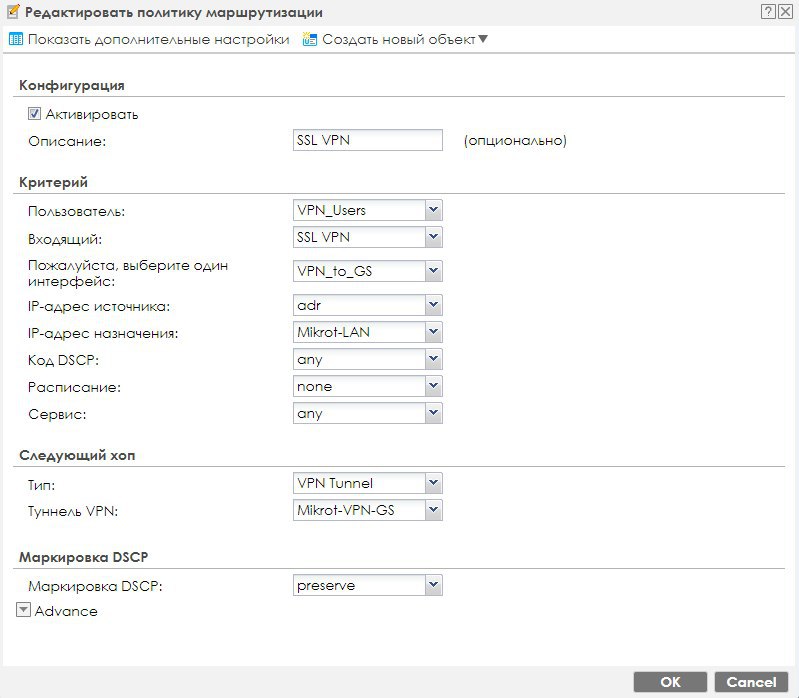Screen dimensions: 799x698
Task: Click Показать дополнительные настройки link
Action: pyautogui.click(x=158, y=40)
